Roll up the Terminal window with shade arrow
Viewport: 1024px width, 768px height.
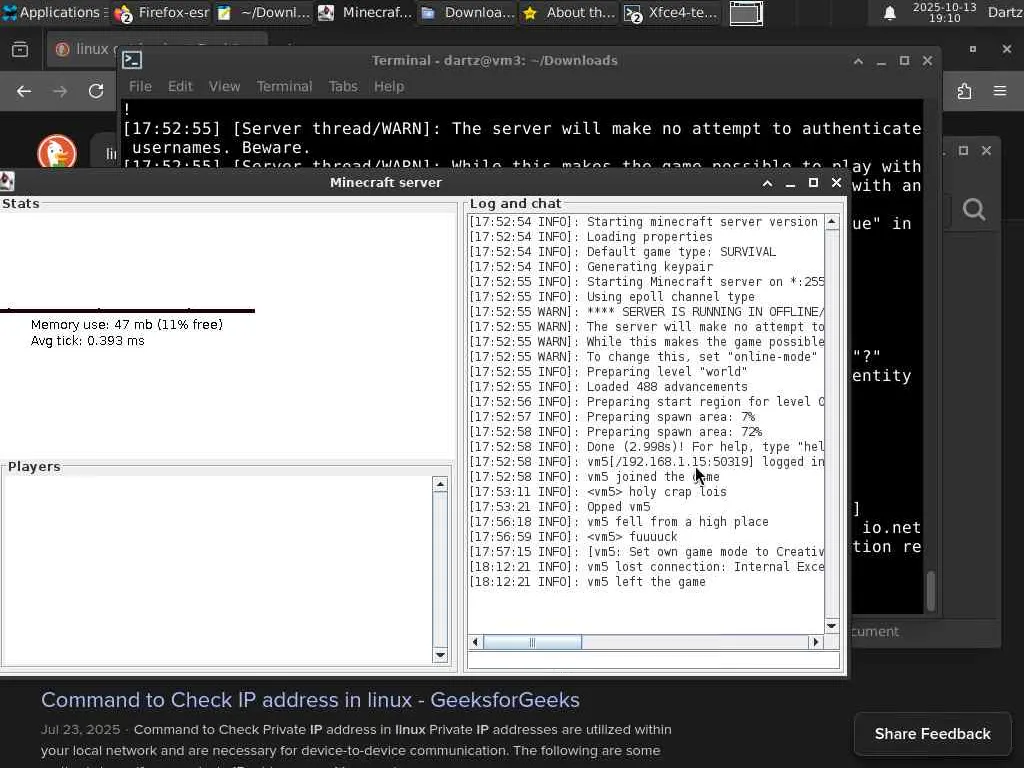pos(858,61)
